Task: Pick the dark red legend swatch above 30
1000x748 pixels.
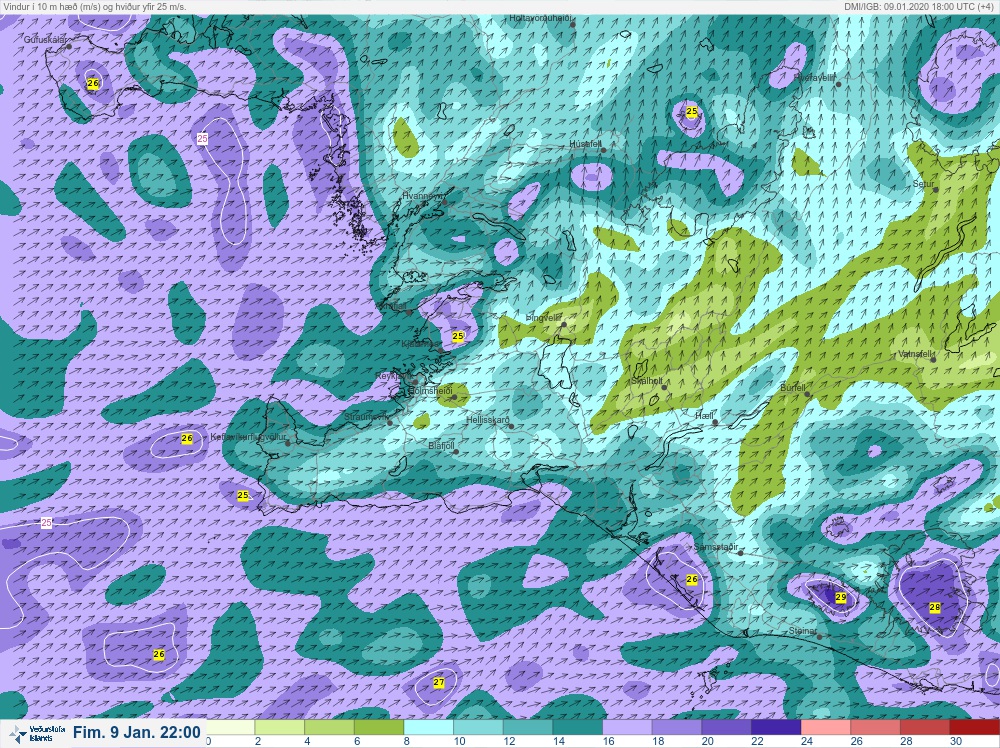Action: [x=974, y=727]
